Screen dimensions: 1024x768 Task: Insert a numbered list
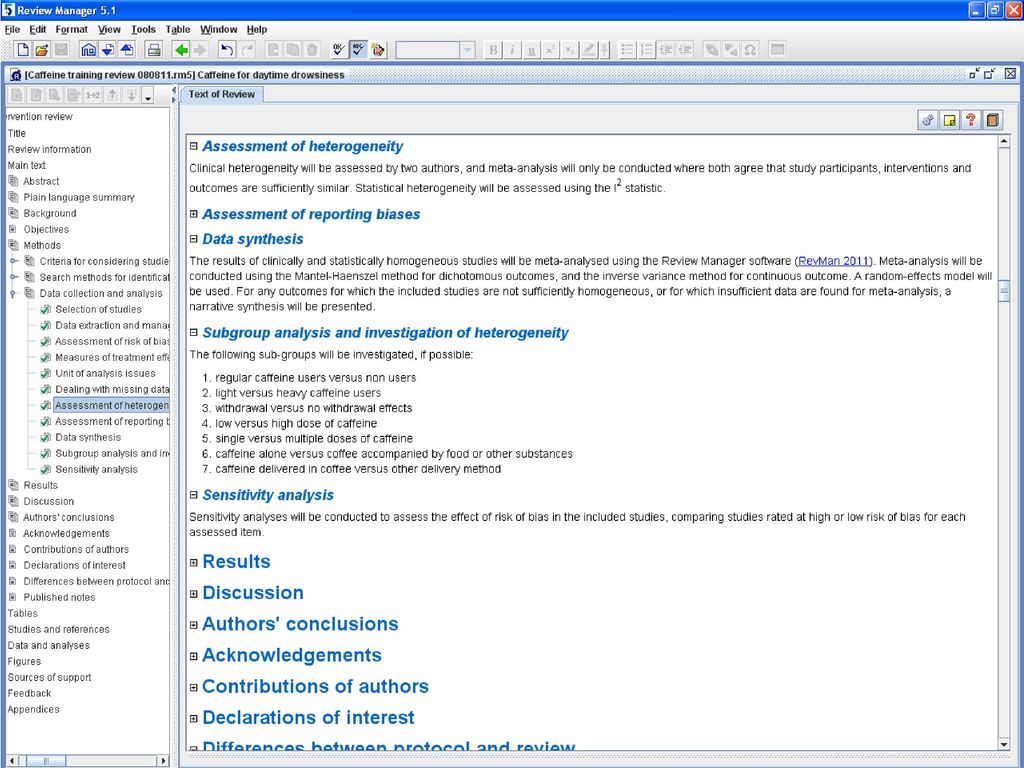(x=647, y=50)
